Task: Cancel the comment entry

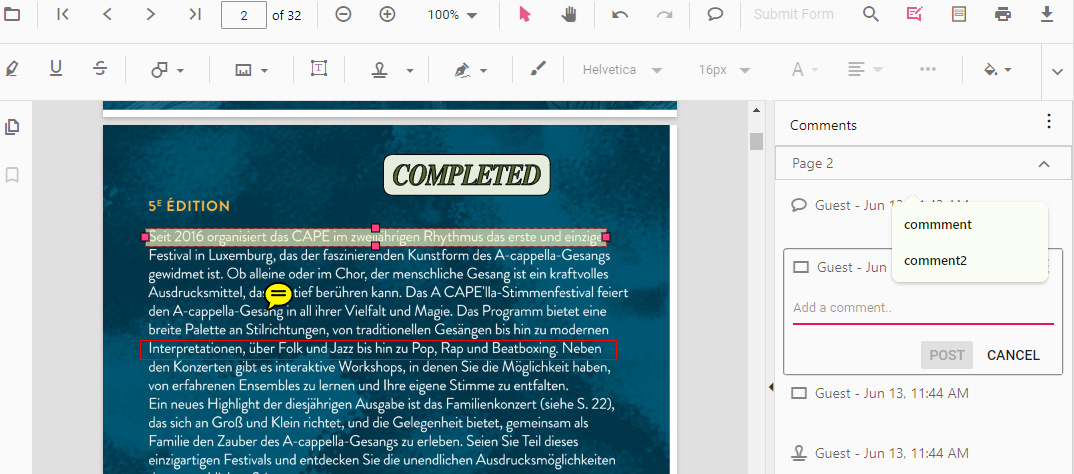Action: tap(1013, 355)
